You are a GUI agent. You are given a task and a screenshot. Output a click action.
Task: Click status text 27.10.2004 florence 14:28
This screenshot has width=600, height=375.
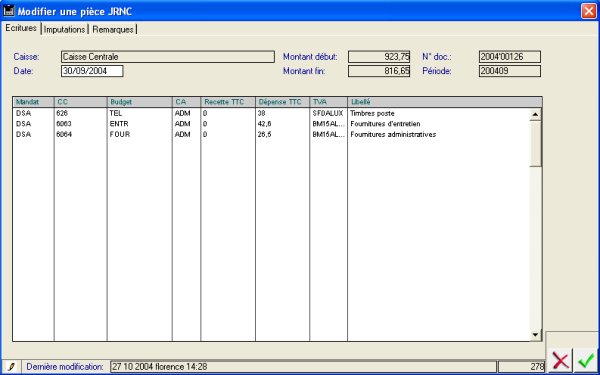160,367
